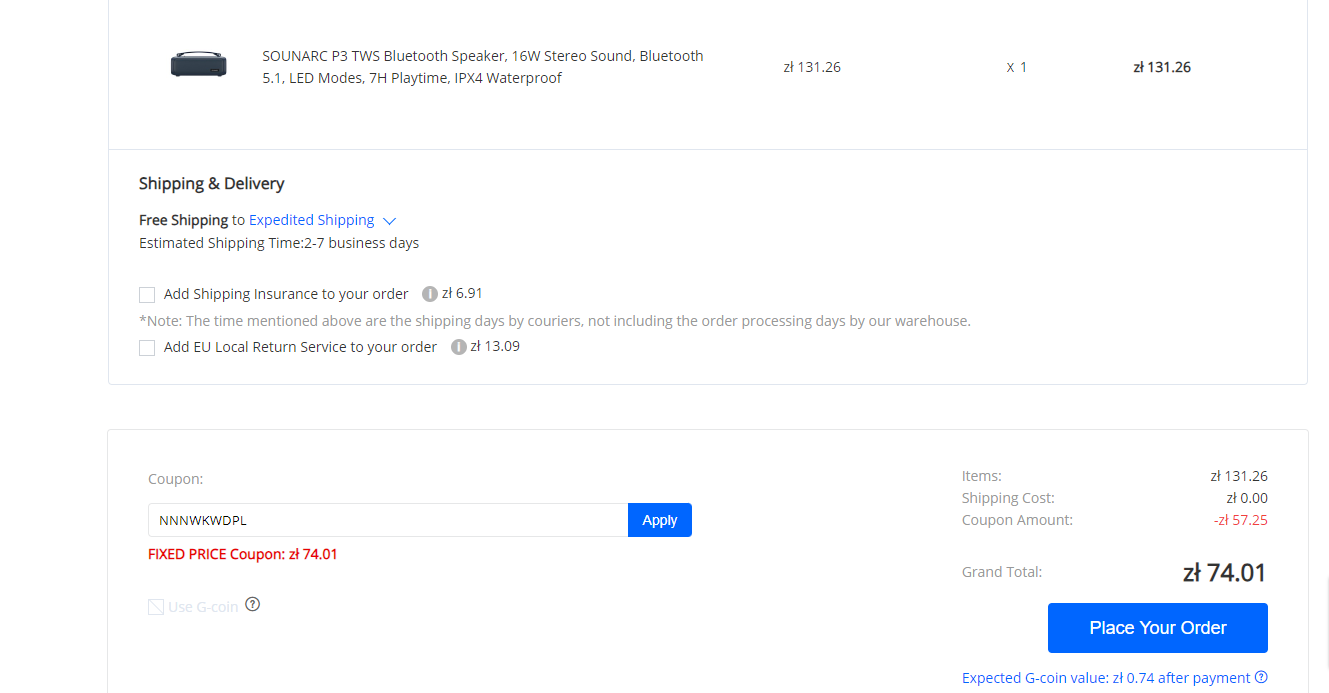Click the SOUNARC speaker product thumbnail

coord(199,66)
